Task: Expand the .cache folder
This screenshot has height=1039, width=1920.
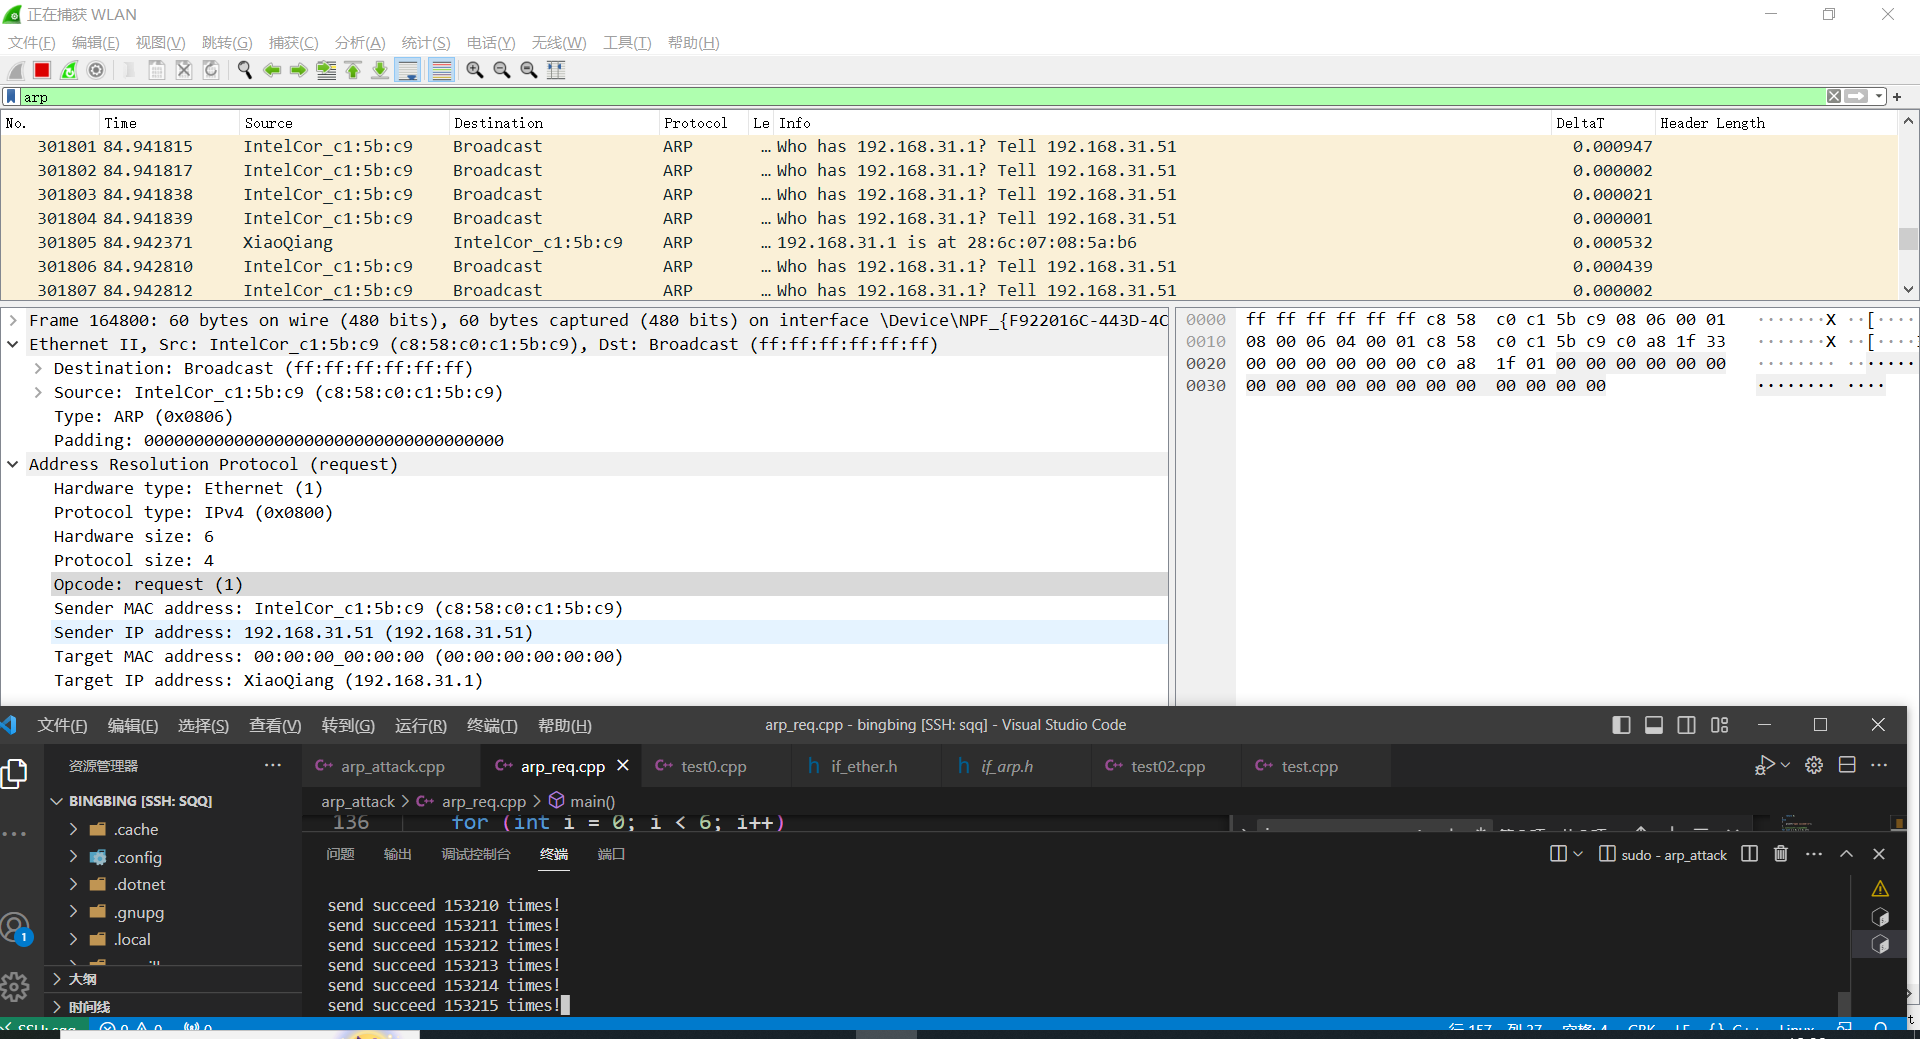Action: 73,830
